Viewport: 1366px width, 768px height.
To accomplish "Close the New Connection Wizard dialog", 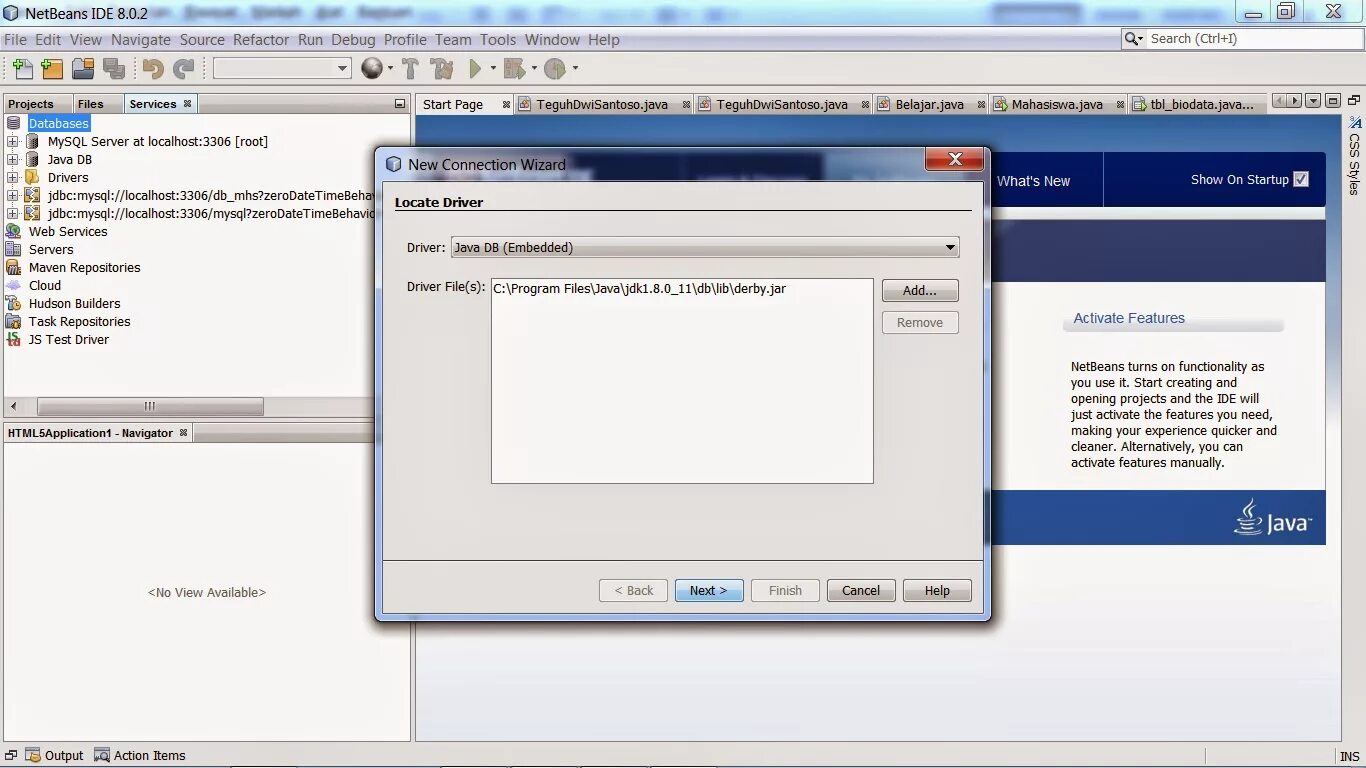I will tap(955, 159).
